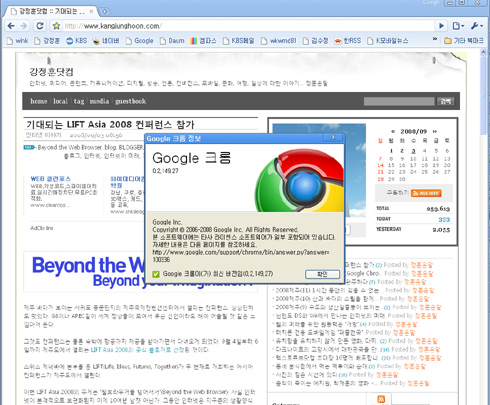
Task: Click the page vertical scrollbar thumb
Action: [x=483, y=96]
